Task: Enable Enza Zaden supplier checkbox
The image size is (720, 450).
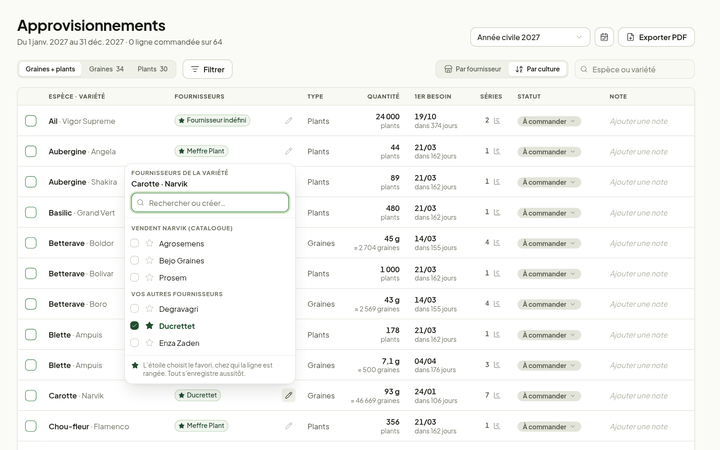Action: (x=135, y=343)
